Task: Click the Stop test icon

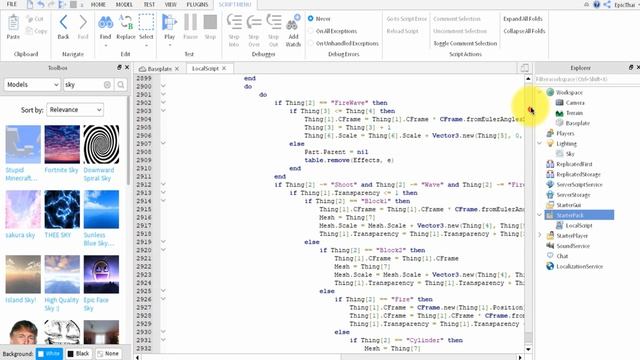Action: click(x=210, y=22)
